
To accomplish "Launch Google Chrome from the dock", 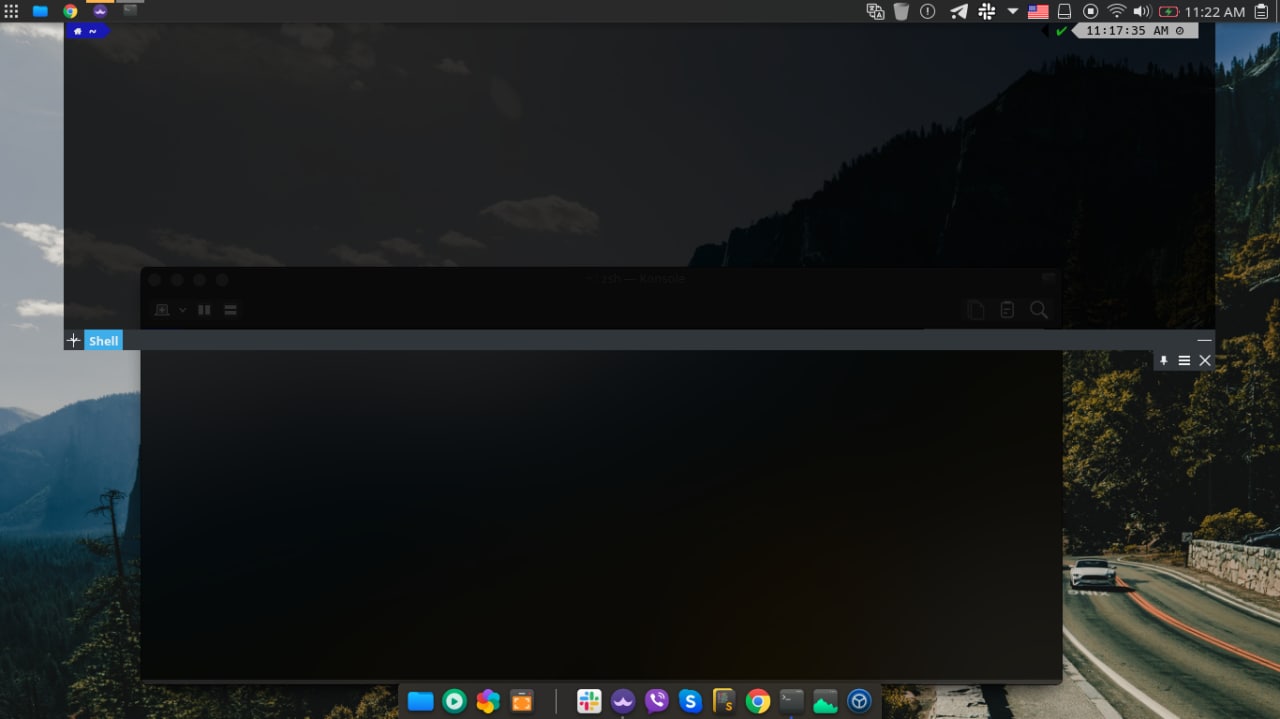I will [758, 701].
